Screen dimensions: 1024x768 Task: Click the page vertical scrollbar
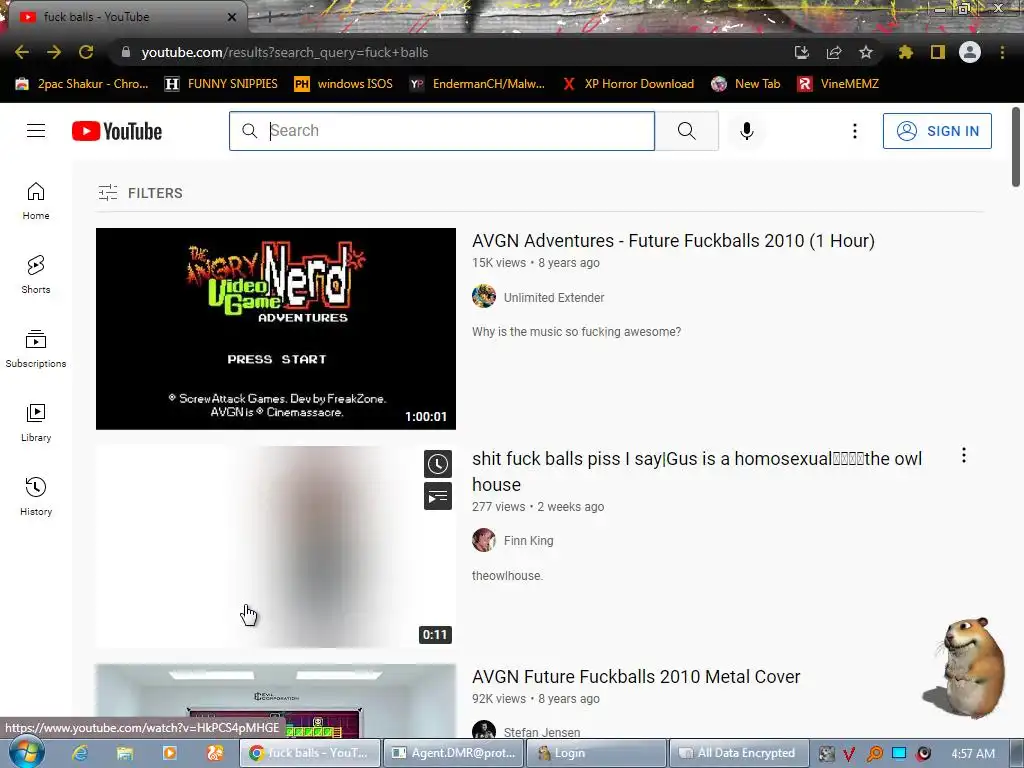pos(1016,147)
